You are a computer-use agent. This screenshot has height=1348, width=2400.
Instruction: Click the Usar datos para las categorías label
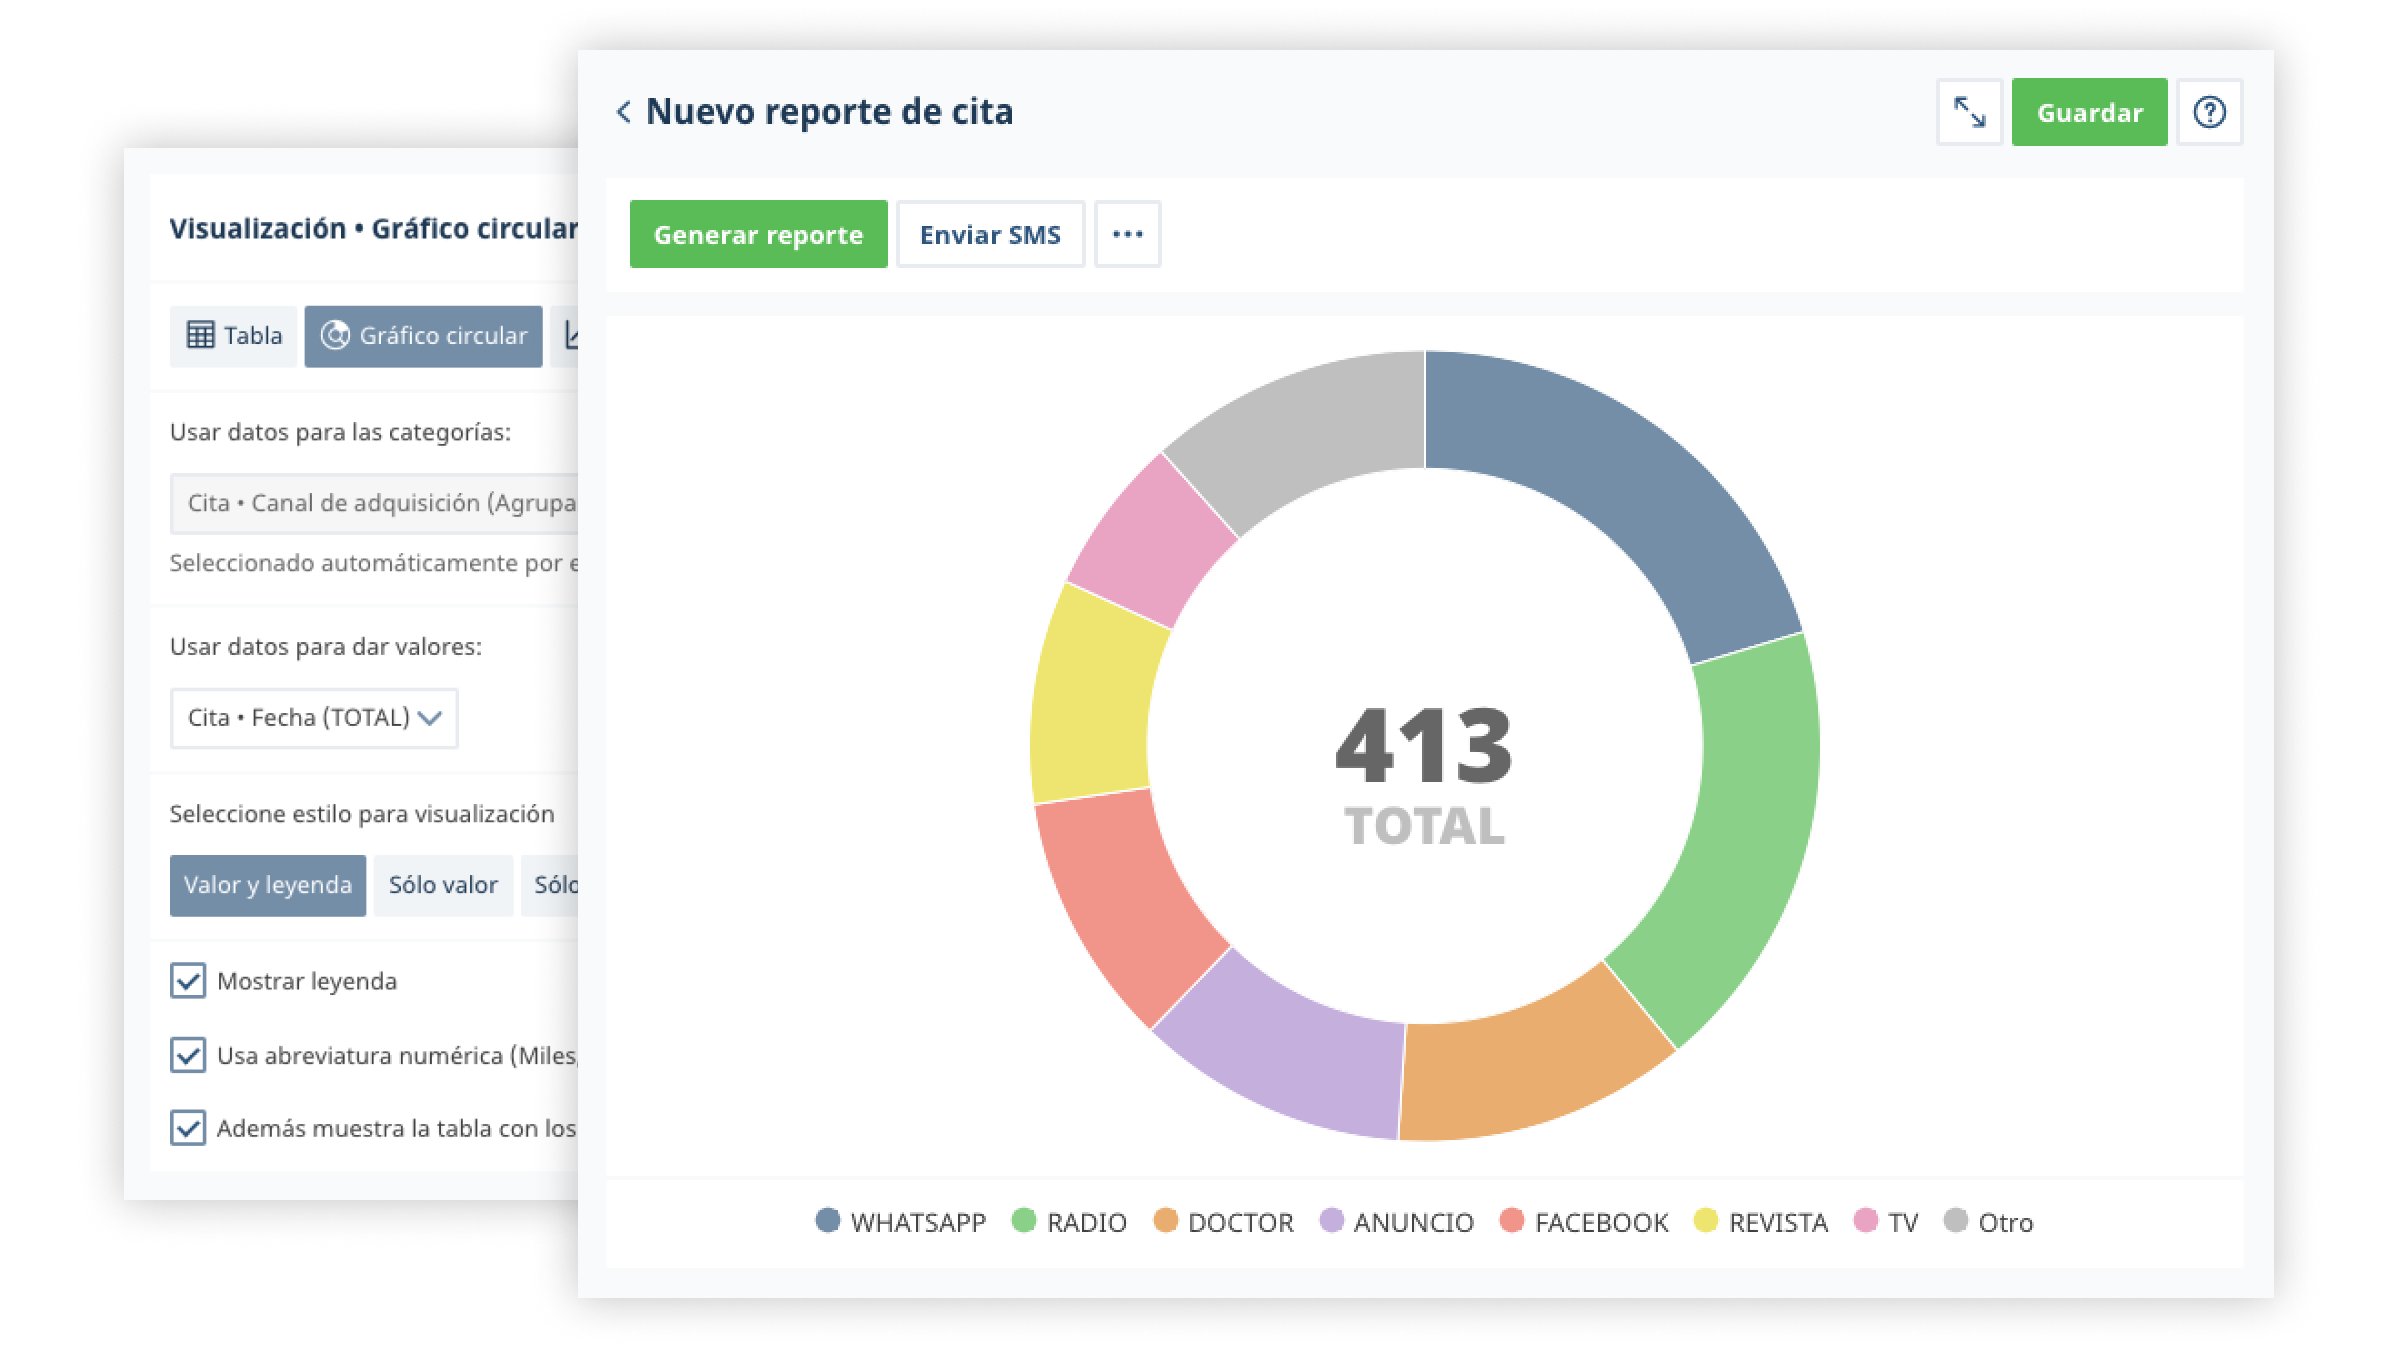[340, 432]
